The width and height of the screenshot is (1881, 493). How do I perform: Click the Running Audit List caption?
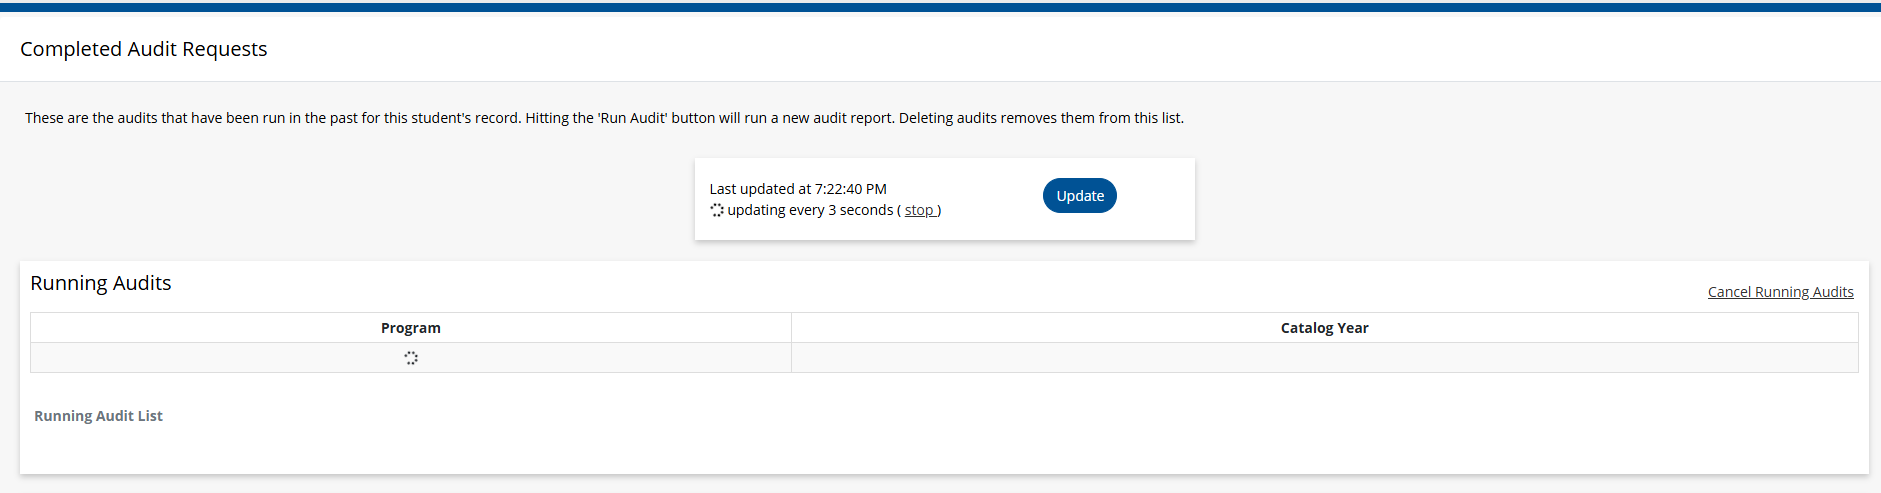coord(98,416)
